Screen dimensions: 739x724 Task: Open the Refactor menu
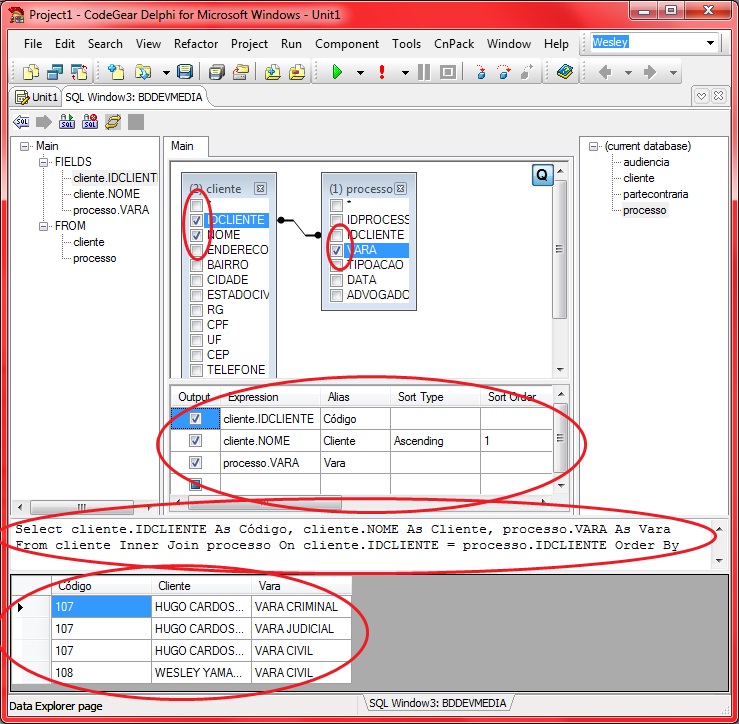pos(196,44)
